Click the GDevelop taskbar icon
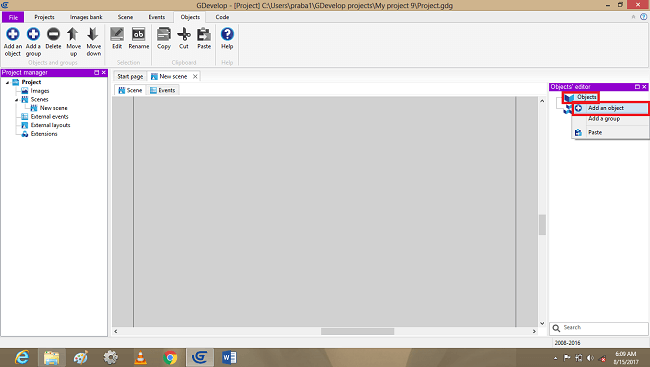650x367 pixels. click(200, 357)
